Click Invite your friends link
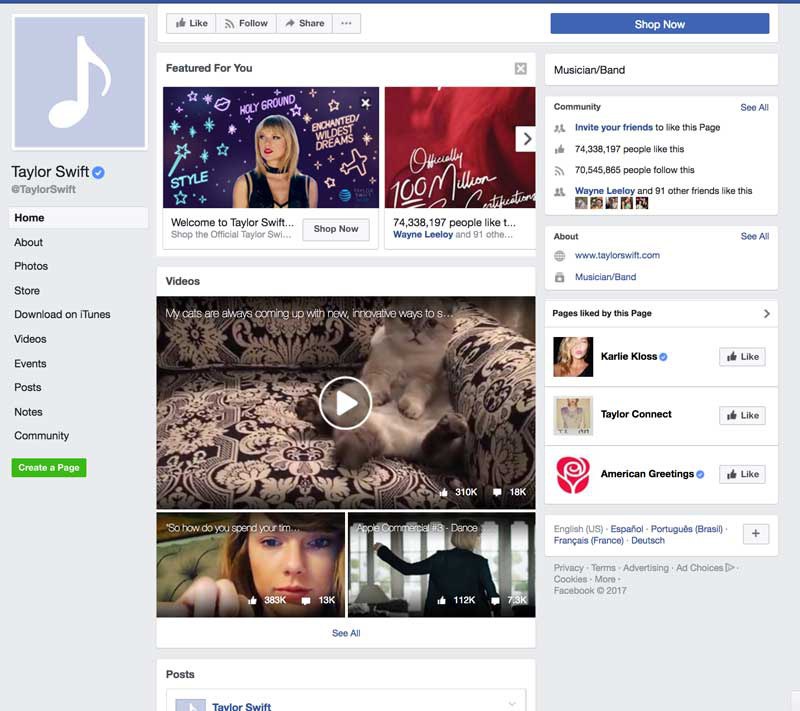 point(614,128)
